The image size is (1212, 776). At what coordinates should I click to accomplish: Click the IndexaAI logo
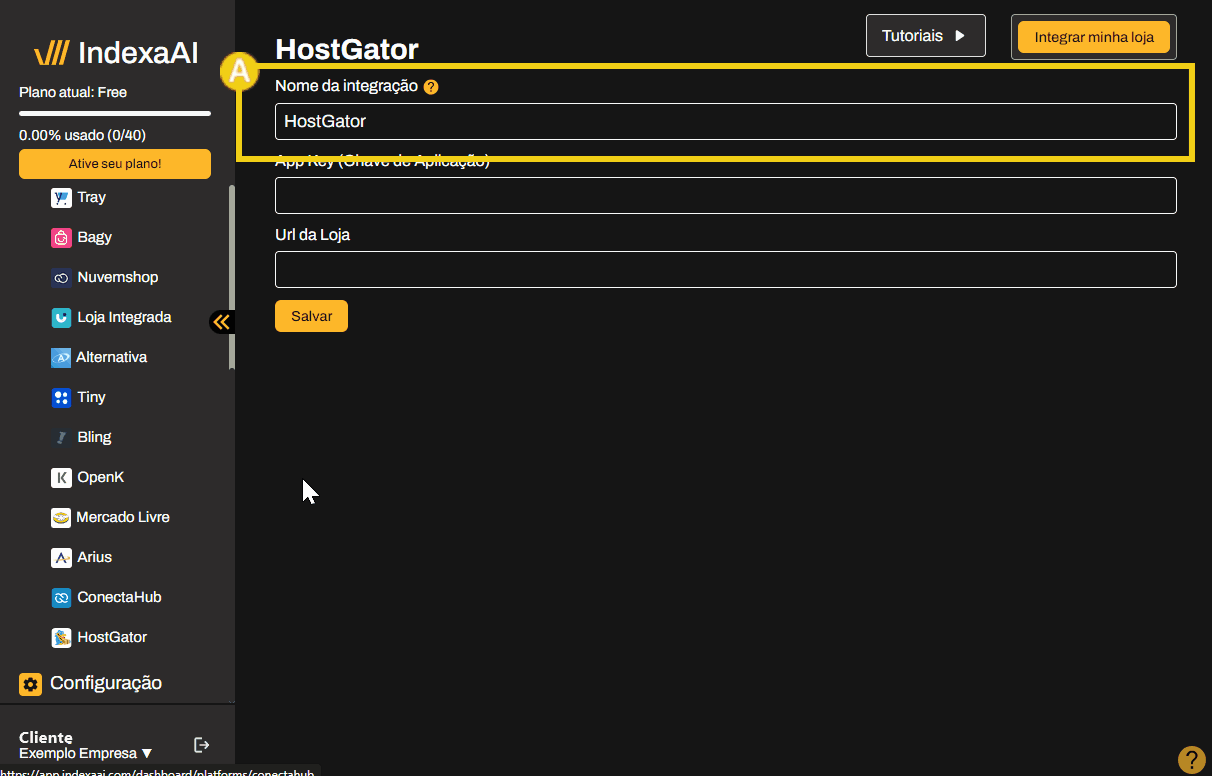pos(116,53)
